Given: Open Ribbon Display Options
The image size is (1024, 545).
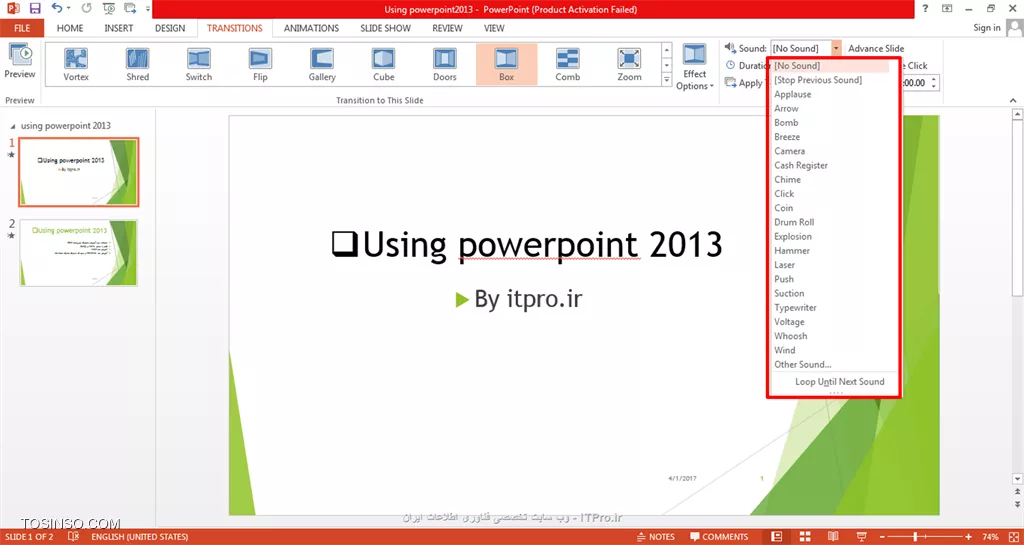Looking at the screenshot, I should 947,8.
